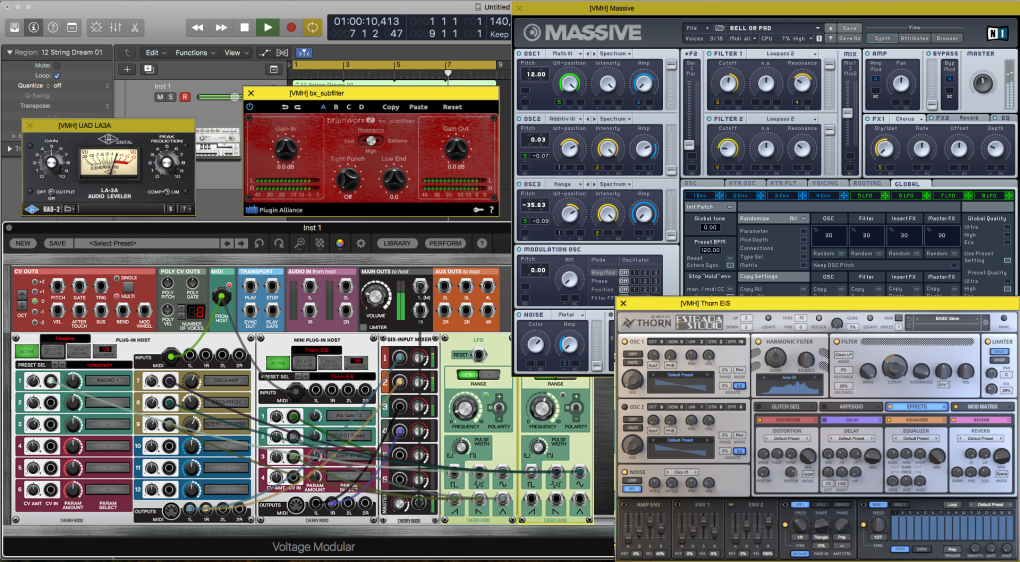Toggle the LIMITER button on Main Outs

(x=365, y=327)
